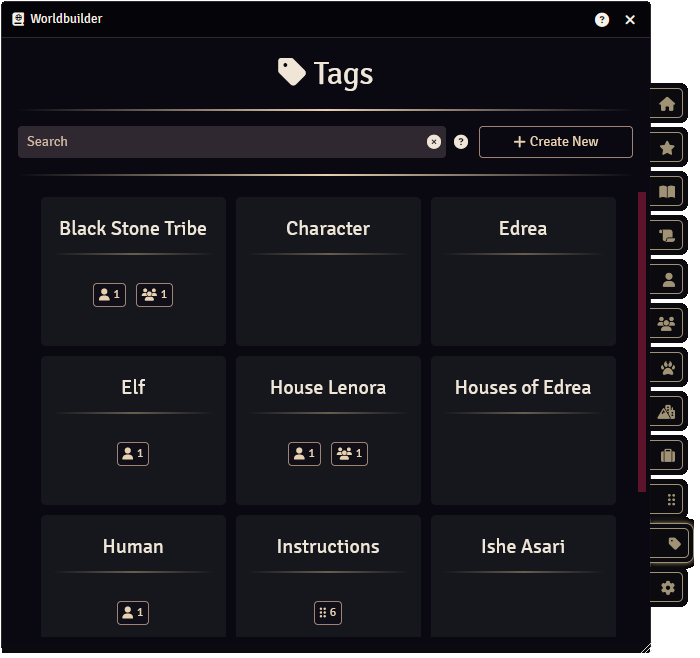
Task: Click the tag list scrollbar
Action: click(642, 342)
